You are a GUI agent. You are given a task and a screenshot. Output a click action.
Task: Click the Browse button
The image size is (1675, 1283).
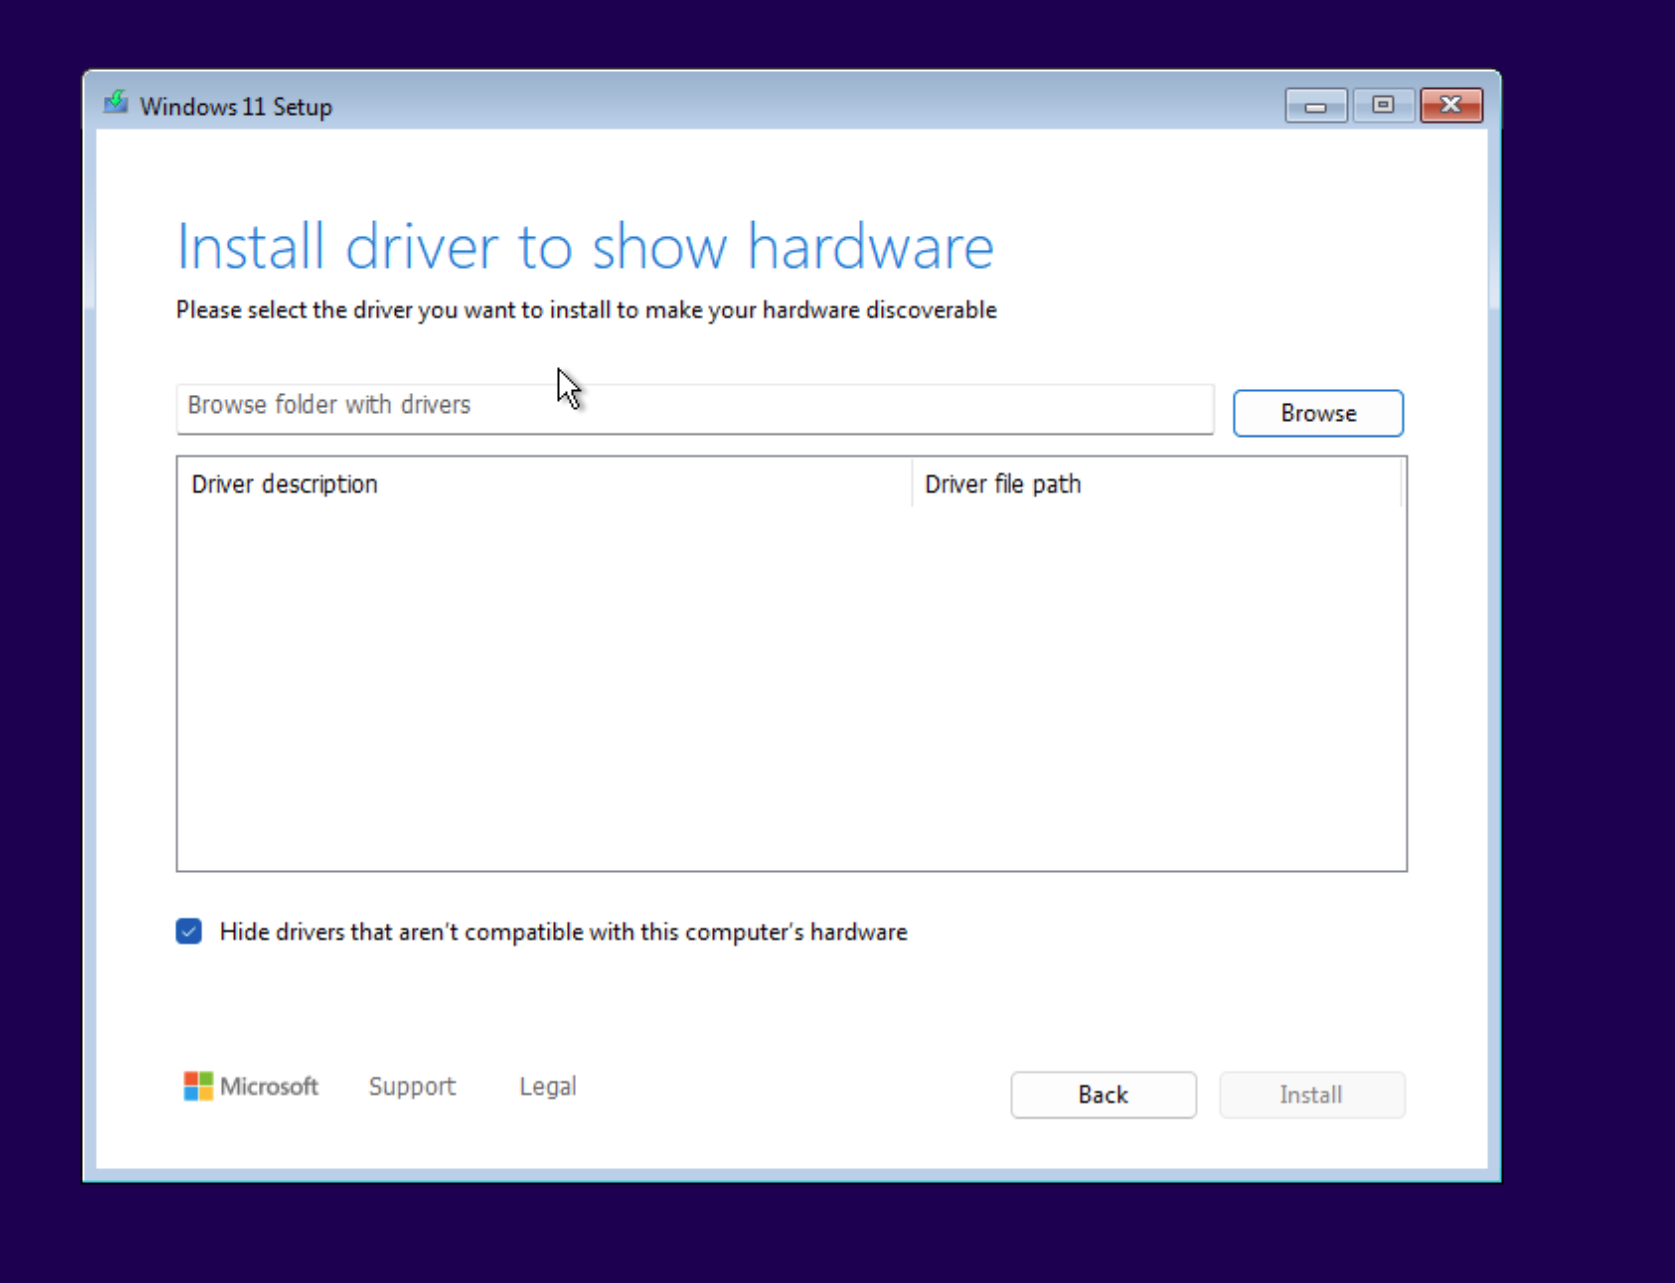tap(1318, 413)
